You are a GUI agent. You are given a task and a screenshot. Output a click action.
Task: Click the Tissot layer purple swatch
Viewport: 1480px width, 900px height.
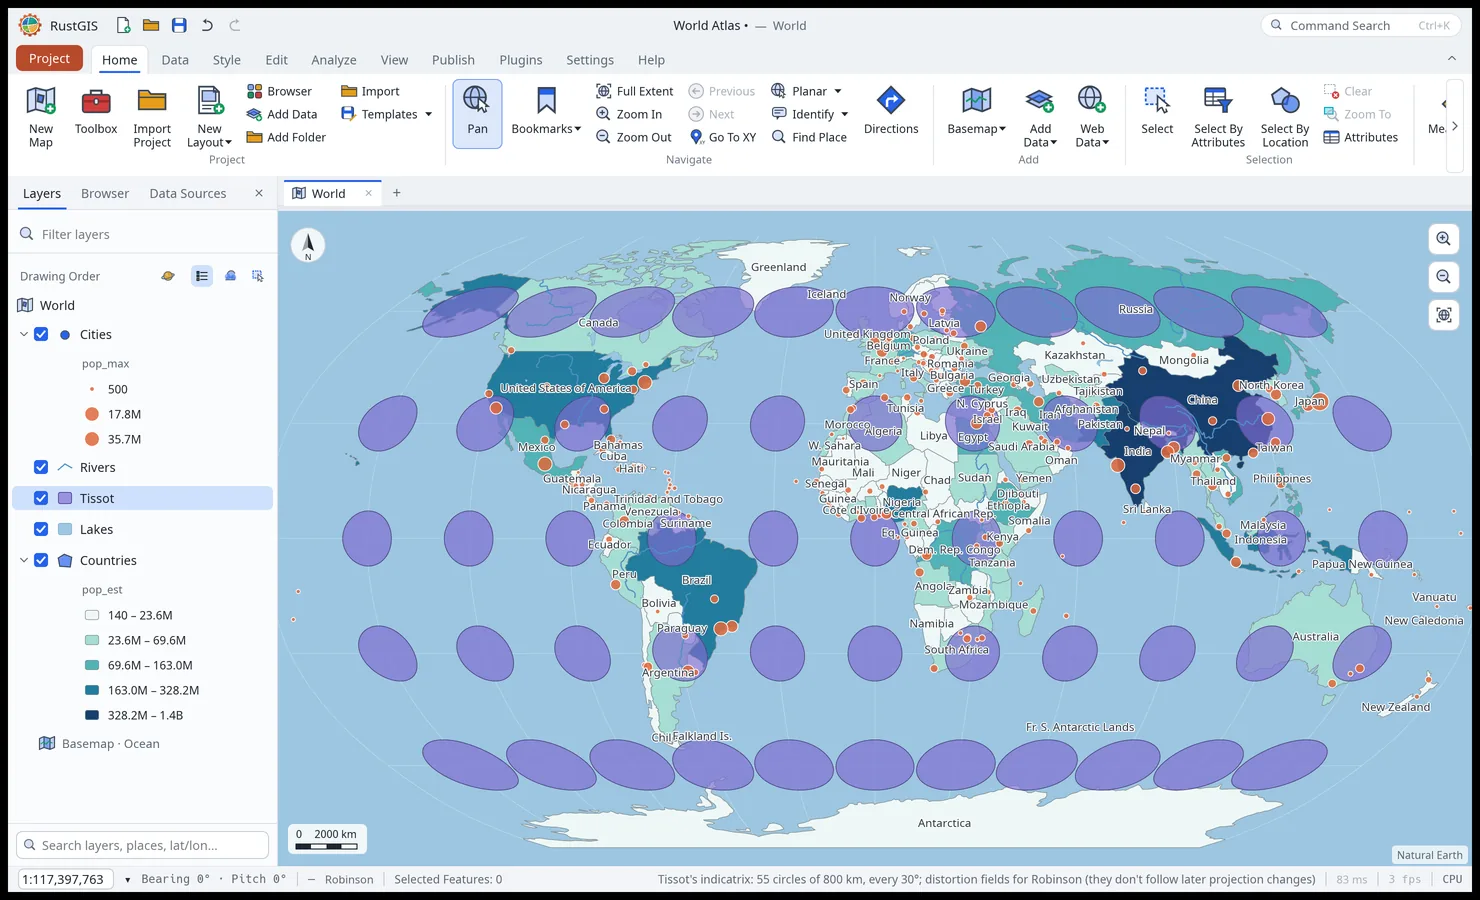coord(65,498)
